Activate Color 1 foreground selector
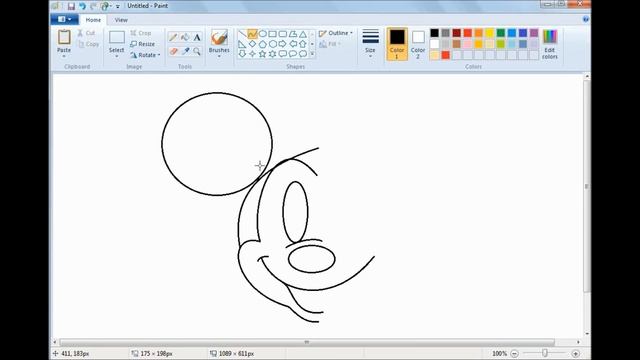640x360 pixels. (397, 44)
